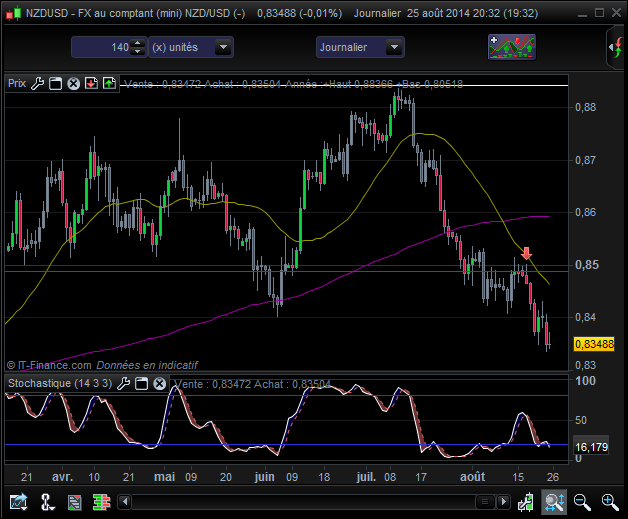Click the mai date axis label
The height and width of the screenshot is (519, 628).
[x=164, y=477]
